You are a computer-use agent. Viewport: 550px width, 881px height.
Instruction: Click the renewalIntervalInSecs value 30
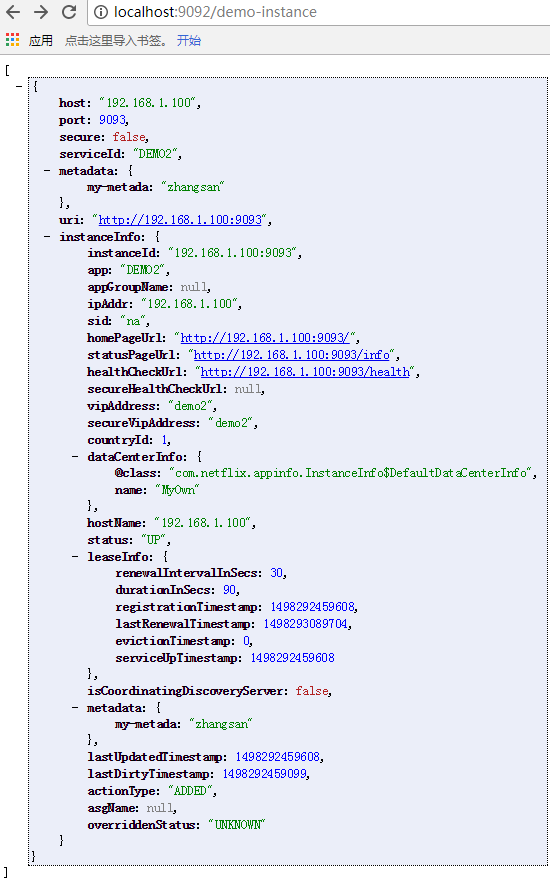pos(276,573)
